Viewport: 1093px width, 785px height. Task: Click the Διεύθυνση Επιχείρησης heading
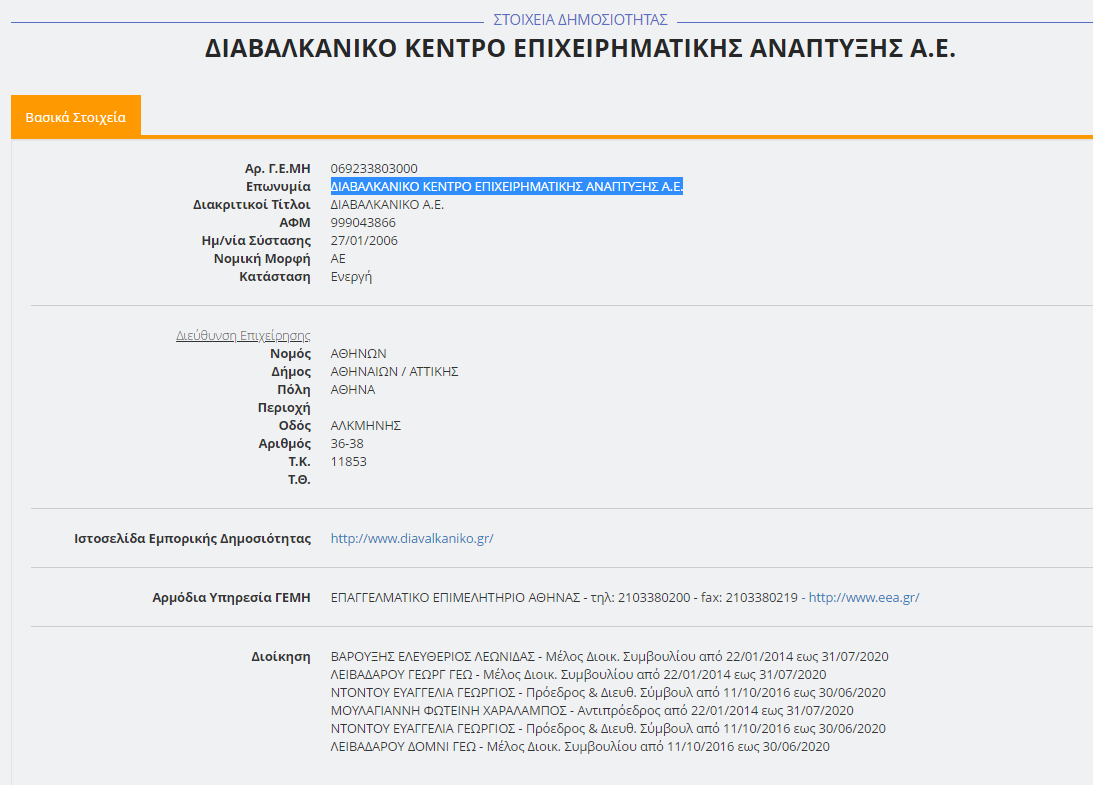pyautogui.click(x=243, y=335)
